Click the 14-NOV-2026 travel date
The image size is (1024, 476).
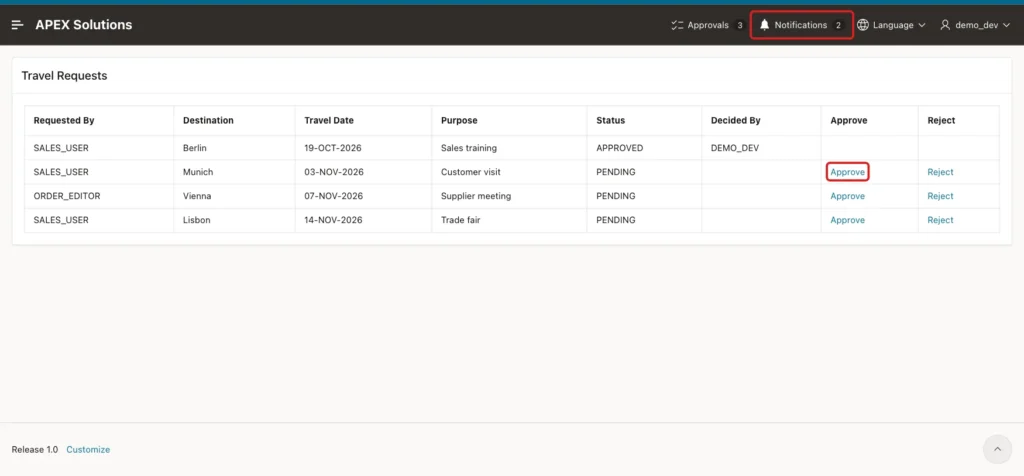click(333, 220)
